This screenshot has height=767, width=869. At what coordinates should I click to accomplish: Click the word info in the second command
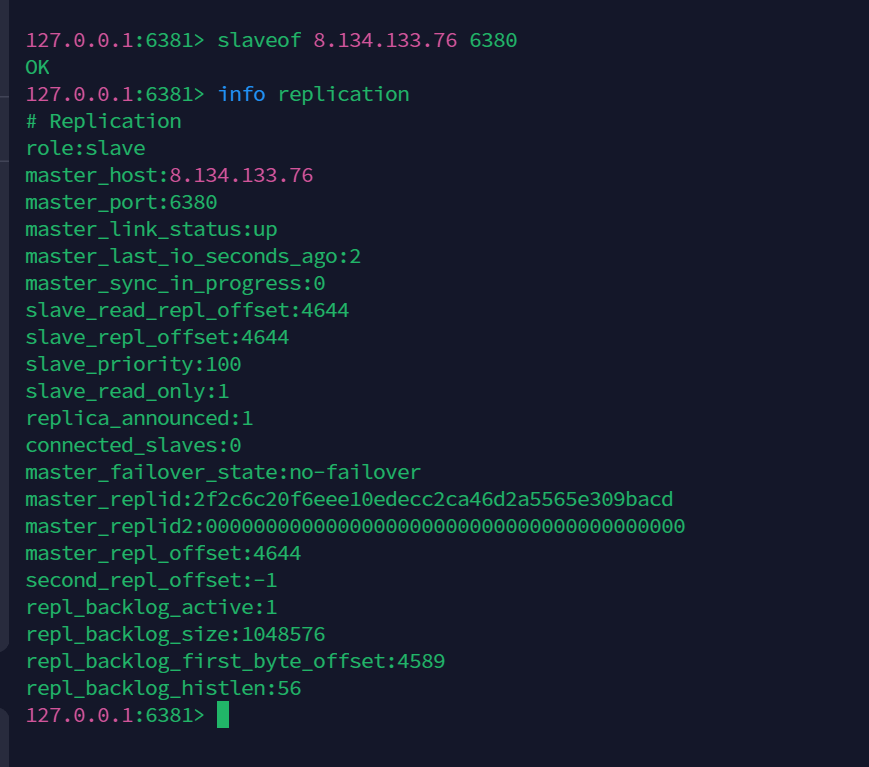click(x=242, y=94)
